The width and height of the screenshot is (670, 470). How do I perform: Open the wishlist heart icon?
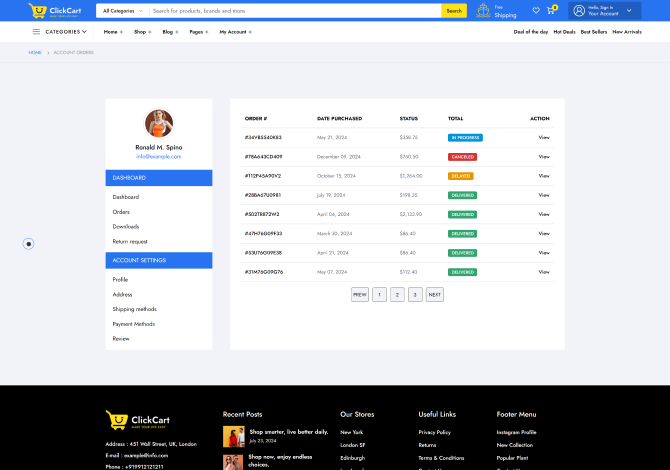(536, 10)
